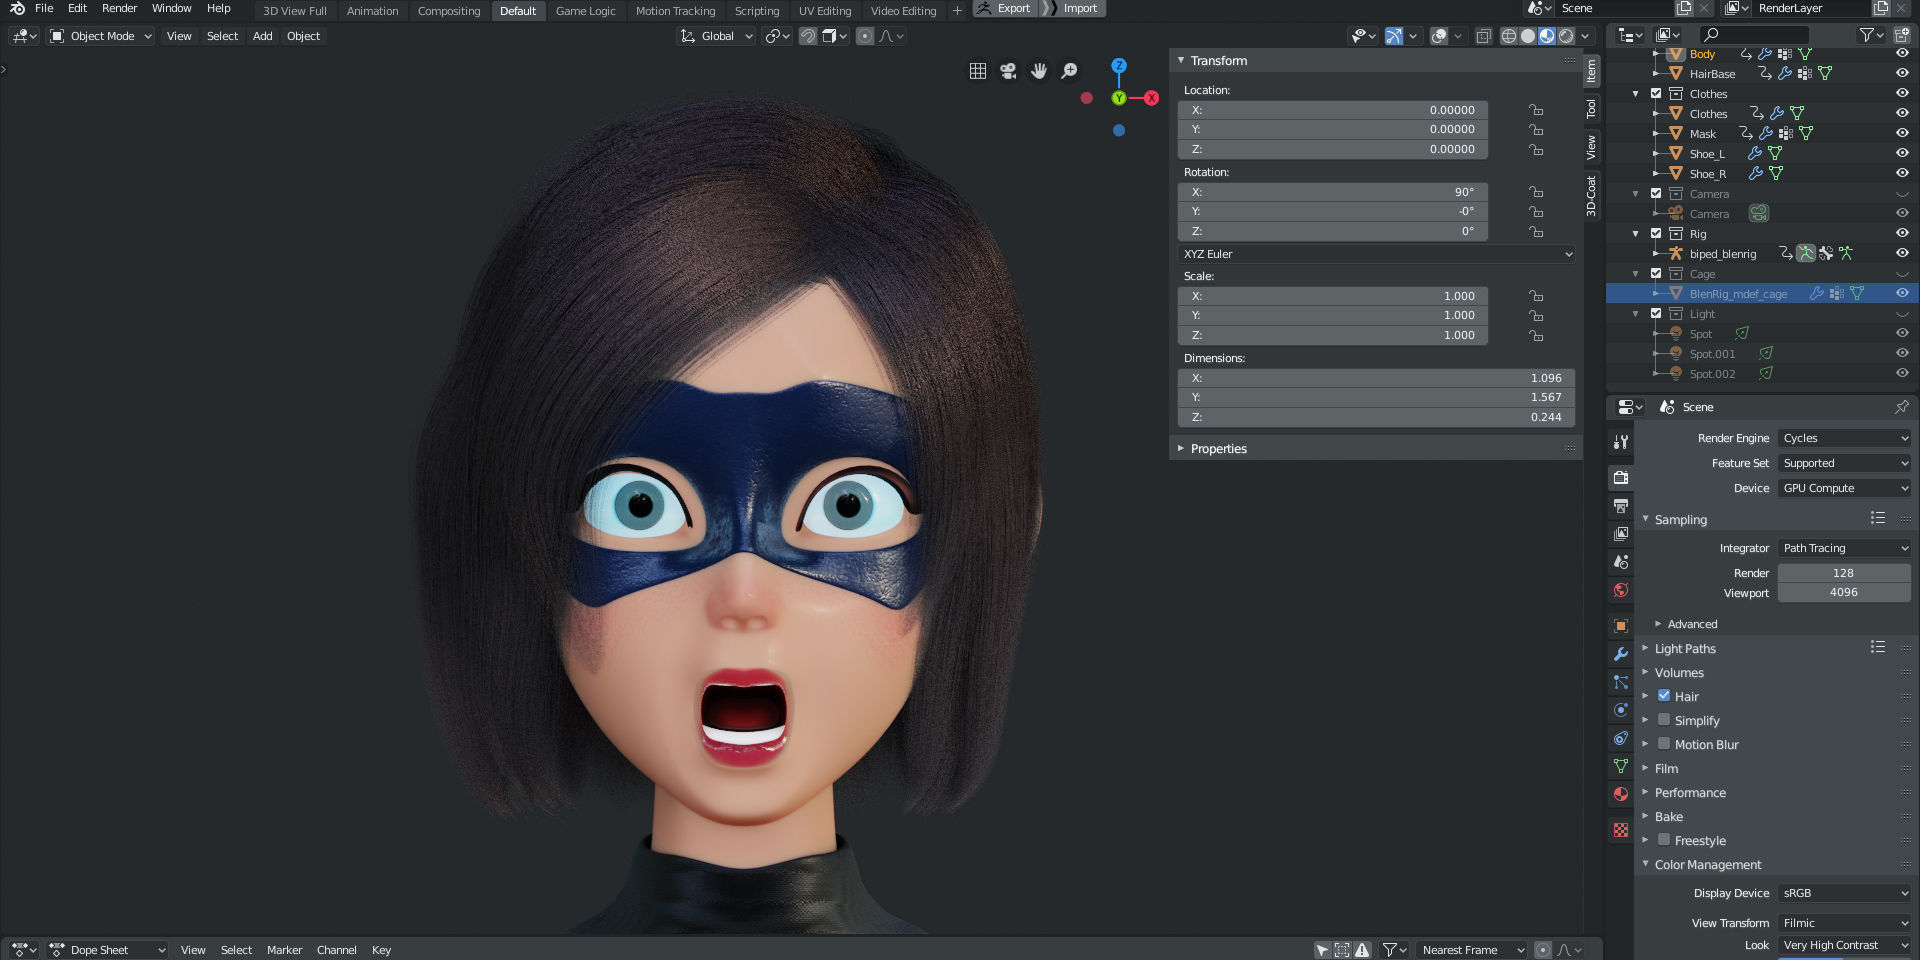Lock the Location X value

pyautogui.click(x=1536, y=110)
